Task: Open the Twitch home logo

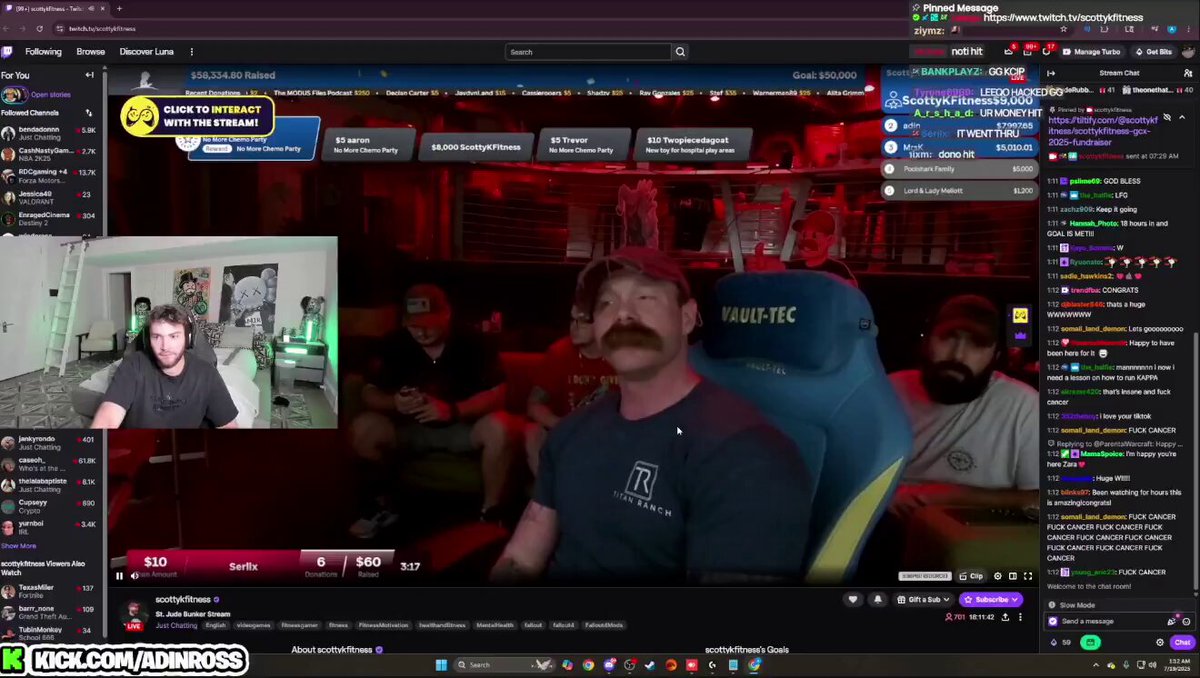Action: [x=7, y=52]
